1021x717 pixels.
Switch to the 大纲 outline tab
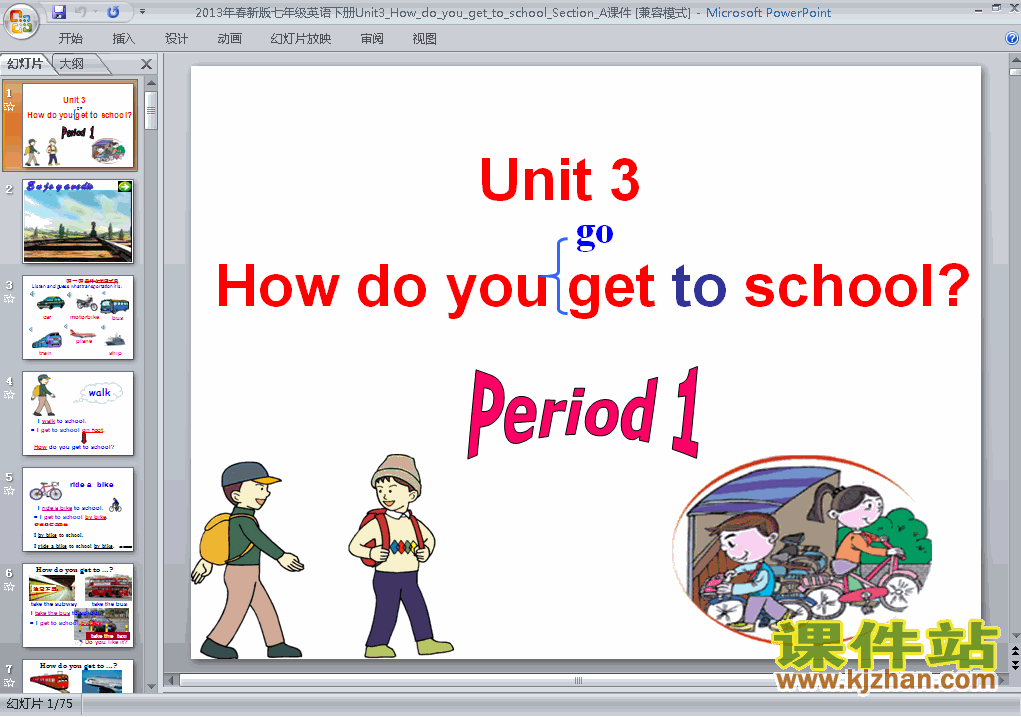(x=72, y=64)
